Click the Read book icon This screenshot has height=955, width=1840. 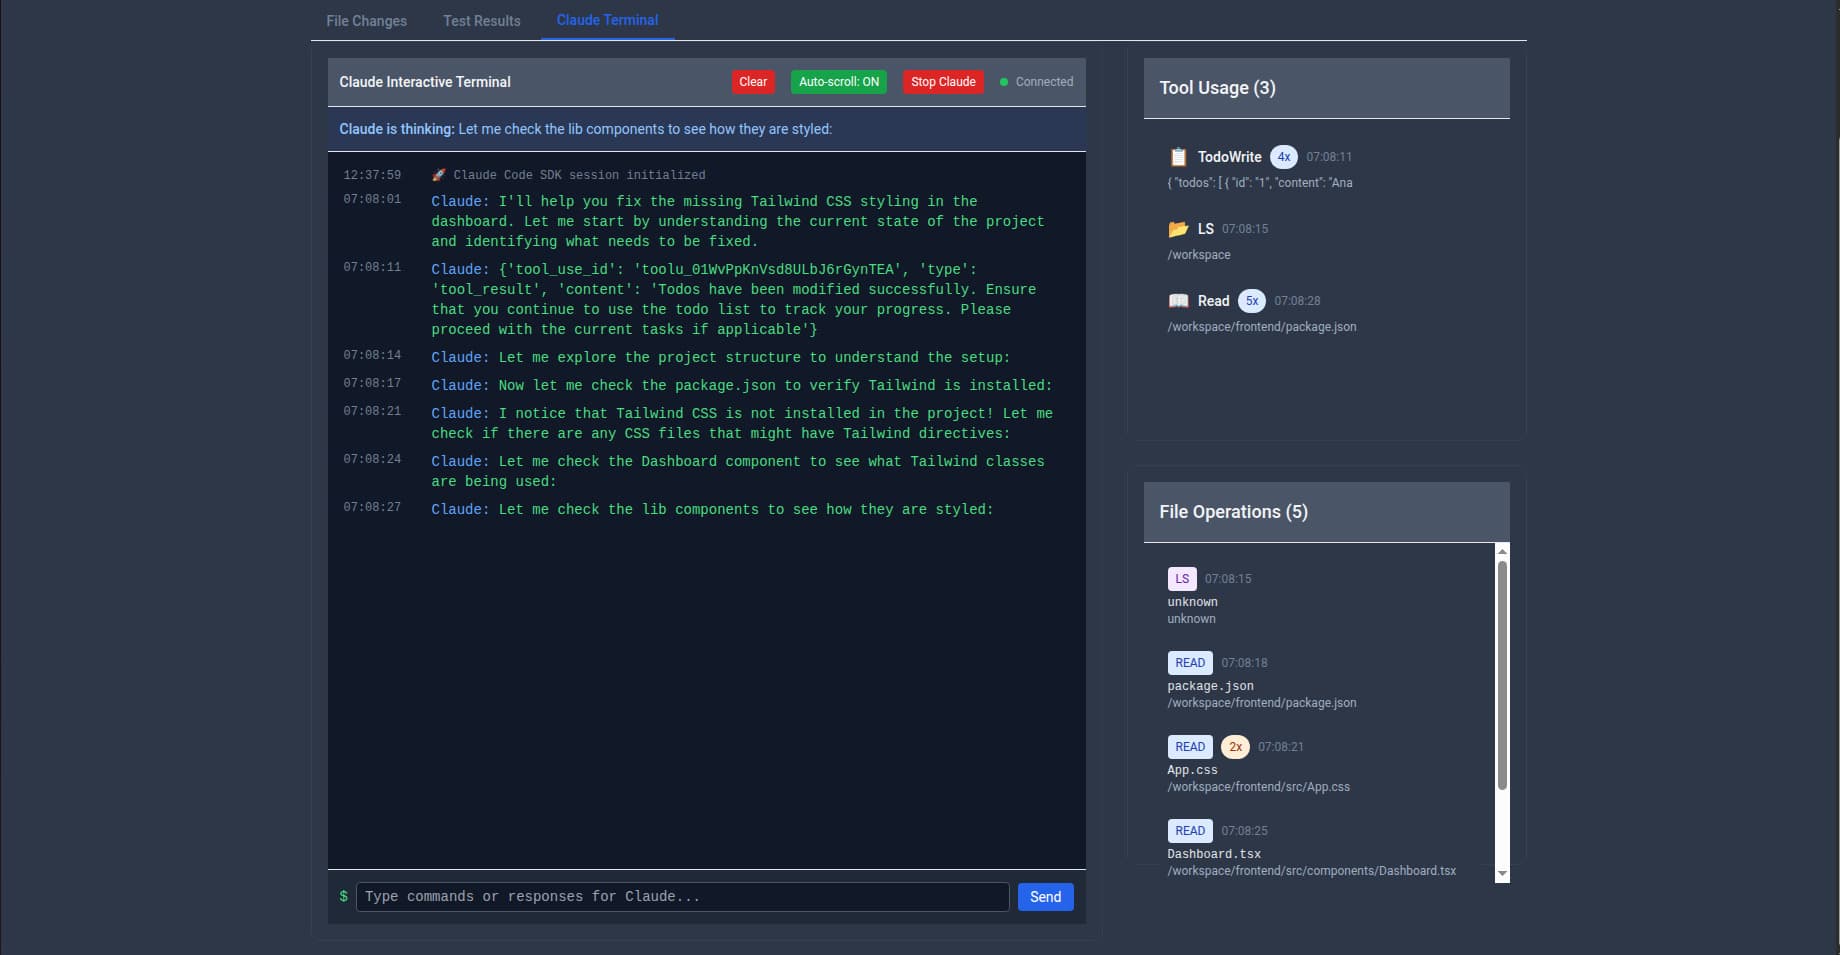tap(1178, 301)
